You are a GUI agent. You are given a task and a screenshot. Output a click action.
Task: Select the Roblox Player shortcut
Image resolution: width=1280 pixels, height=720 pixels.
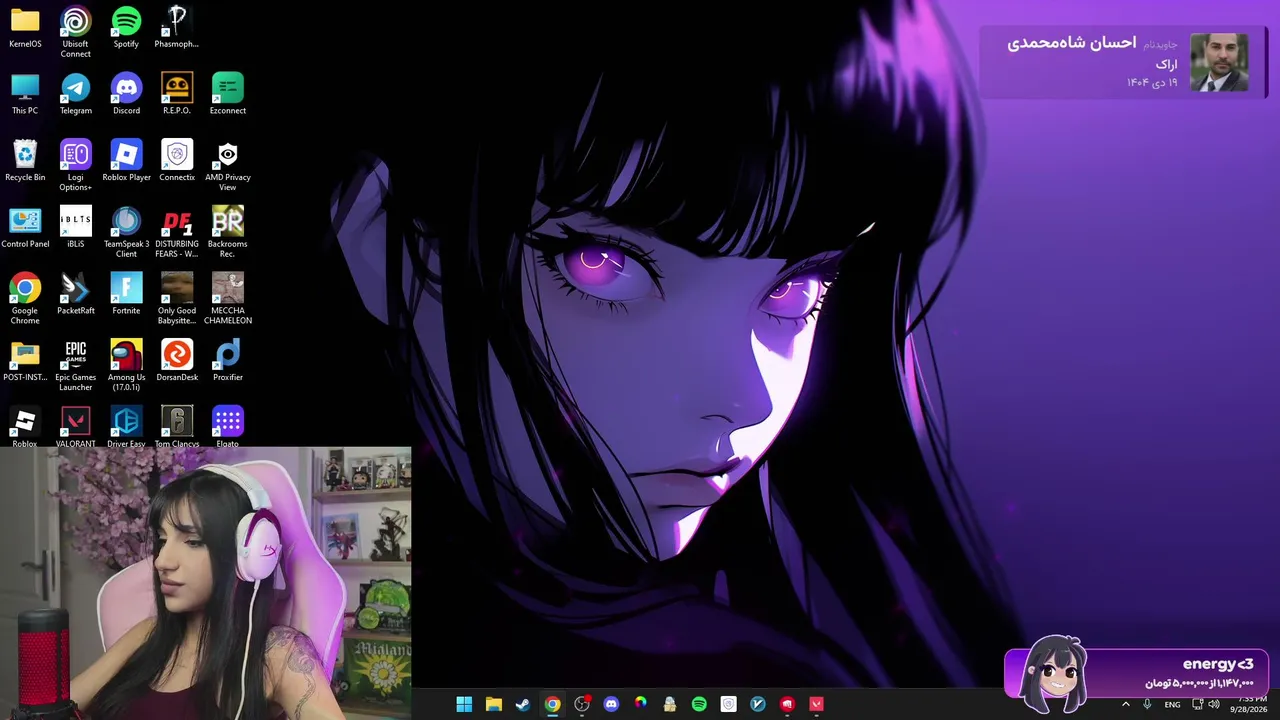(126, 161)
